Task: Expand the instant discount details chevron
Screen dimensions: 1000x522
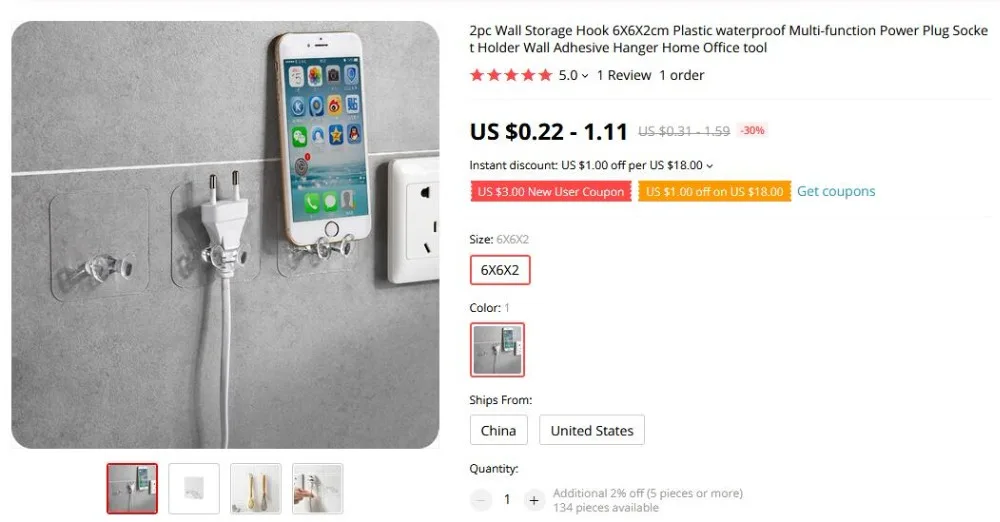Action: (x=709, y=166)
